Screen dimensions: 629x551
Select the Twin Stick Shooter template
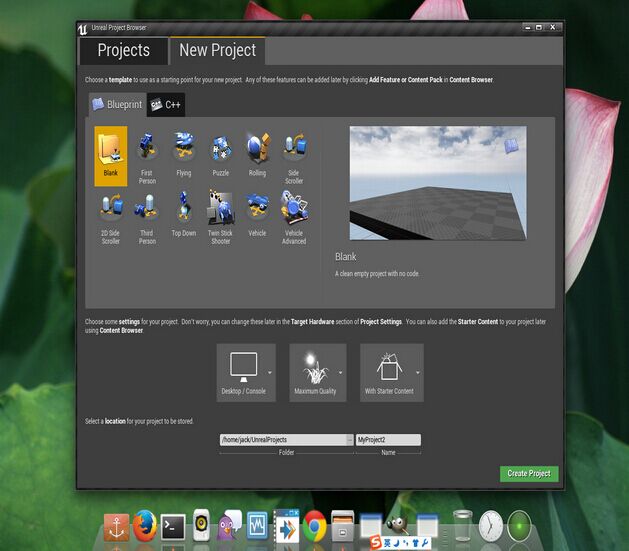click(221, 217)
